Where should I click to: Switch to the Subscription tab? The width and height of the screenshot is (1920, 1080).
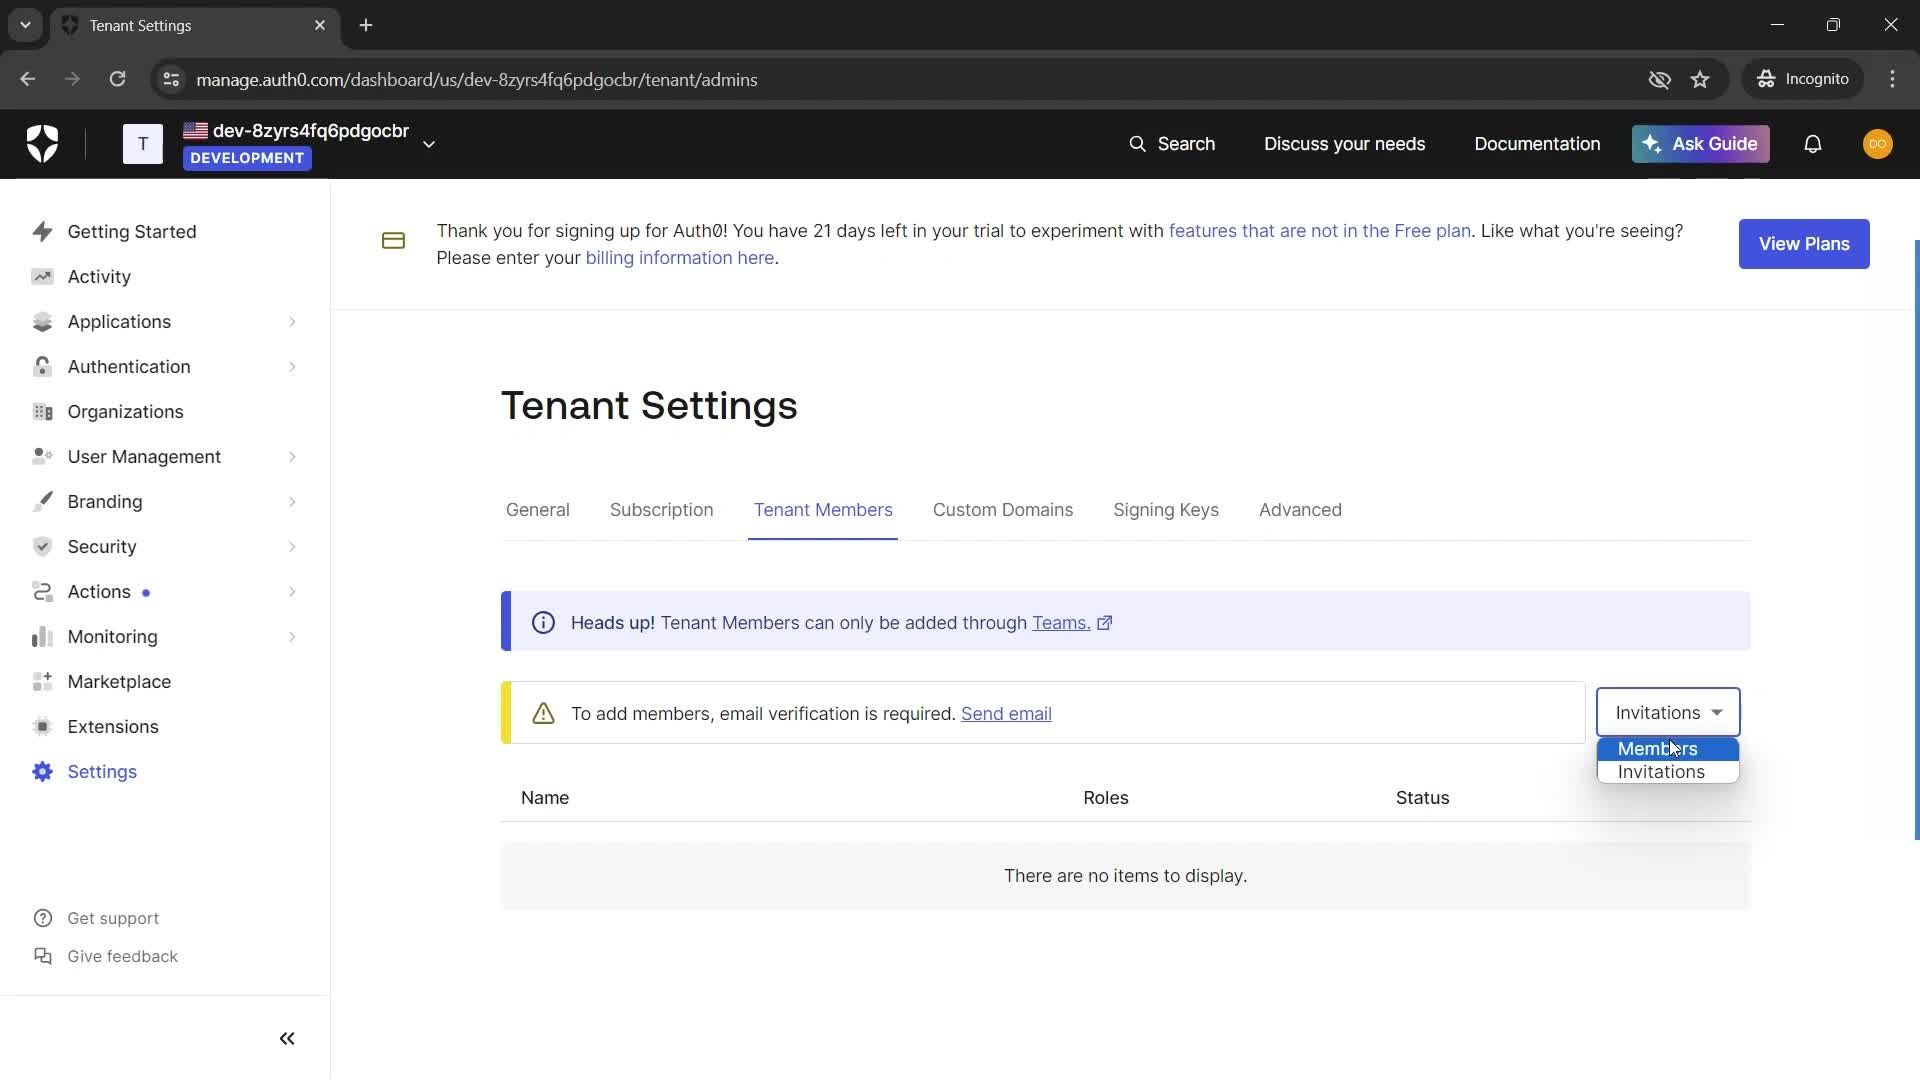pos(661,510)
